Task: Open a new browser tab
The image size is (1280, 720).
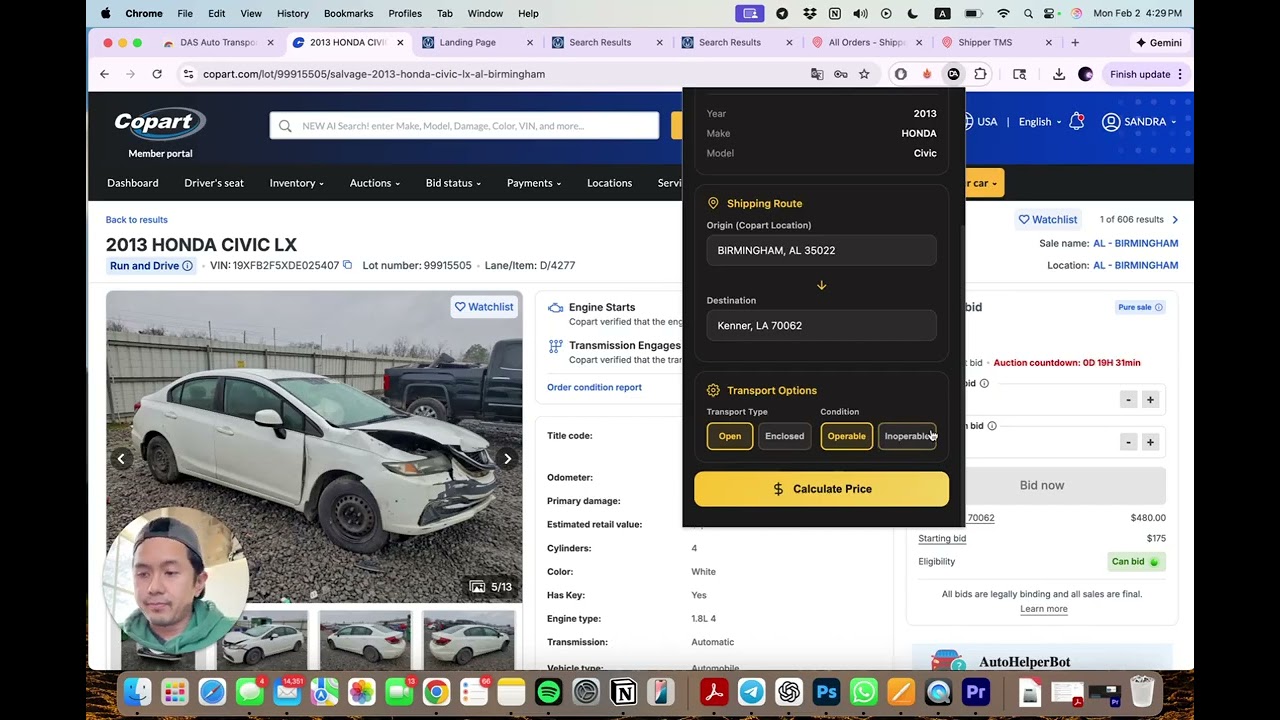Action: 1075,42
